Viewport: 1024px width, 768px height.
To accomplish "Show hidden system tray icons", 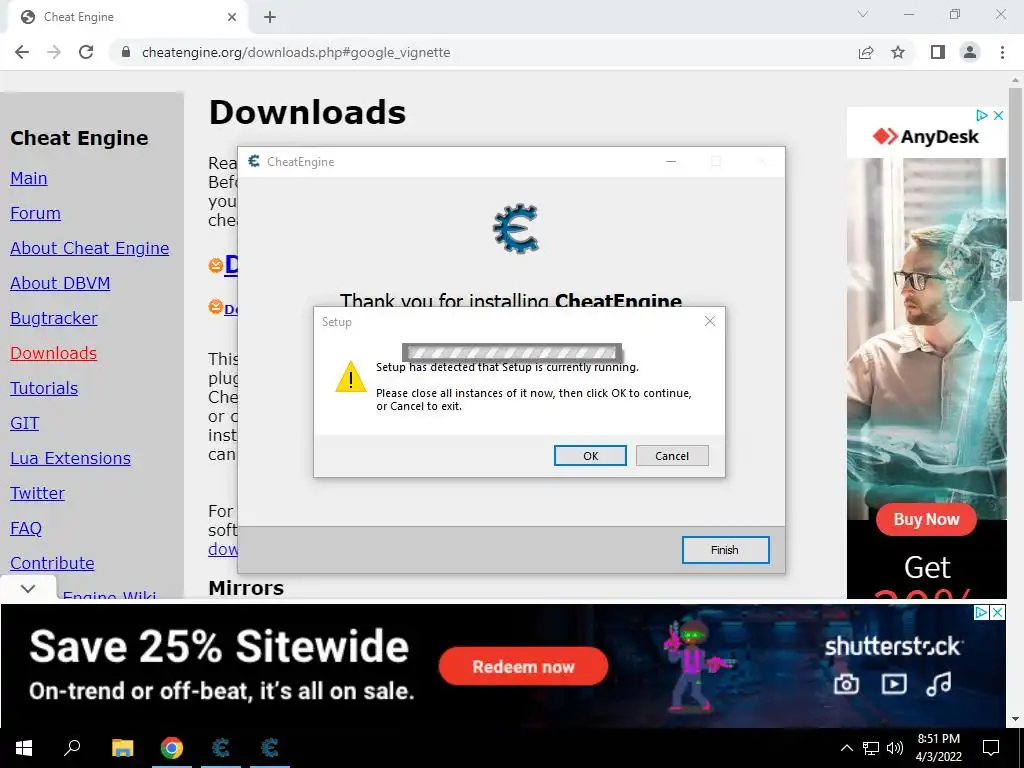I will pyautogui.click(x=846, y=748).
